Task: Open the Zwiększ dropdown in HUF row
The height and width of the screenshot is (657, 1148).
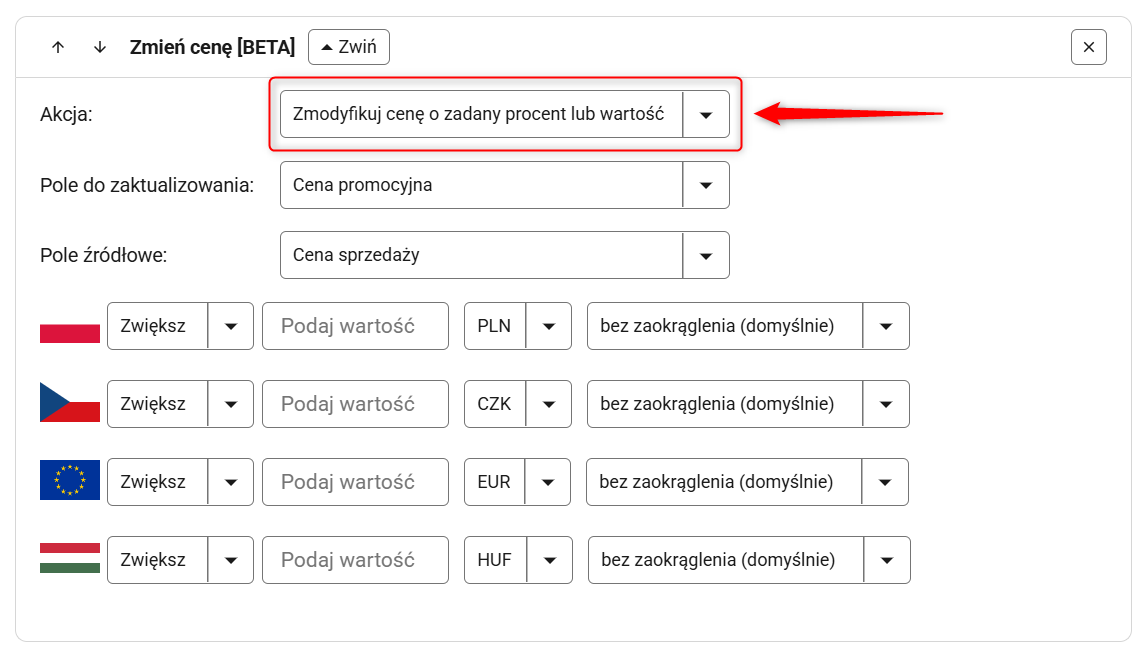Action: pos(180,560)
